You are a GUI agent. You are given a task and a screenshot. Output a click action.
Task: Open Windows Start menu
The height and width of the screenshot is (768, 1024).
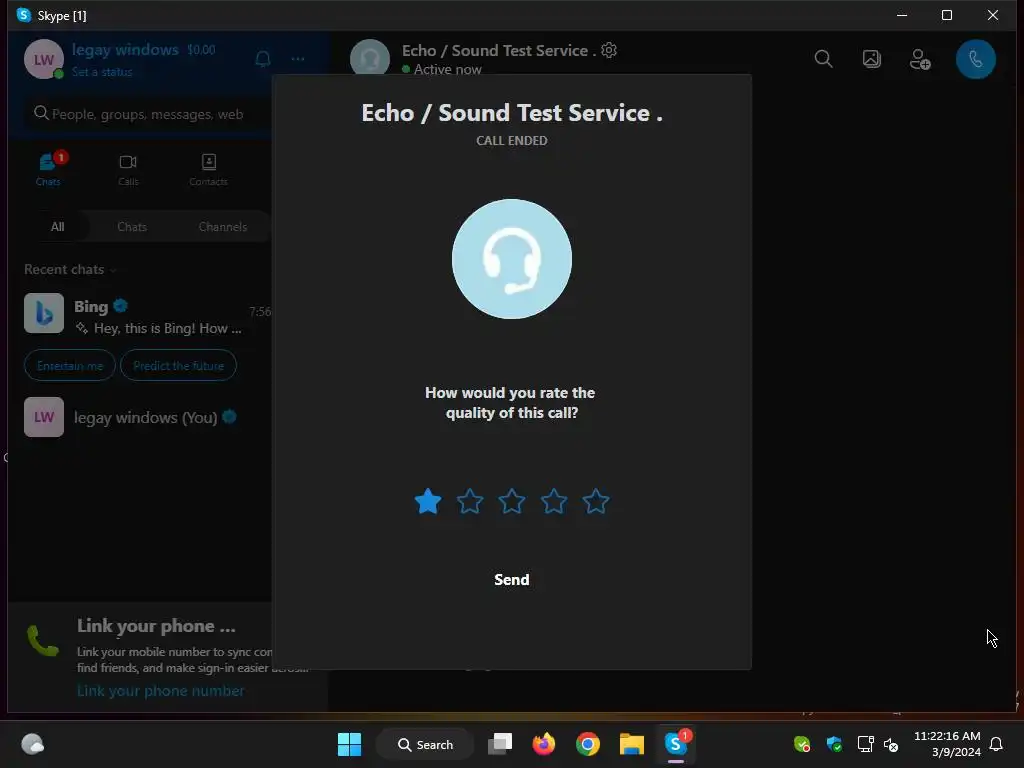(349, 744)
